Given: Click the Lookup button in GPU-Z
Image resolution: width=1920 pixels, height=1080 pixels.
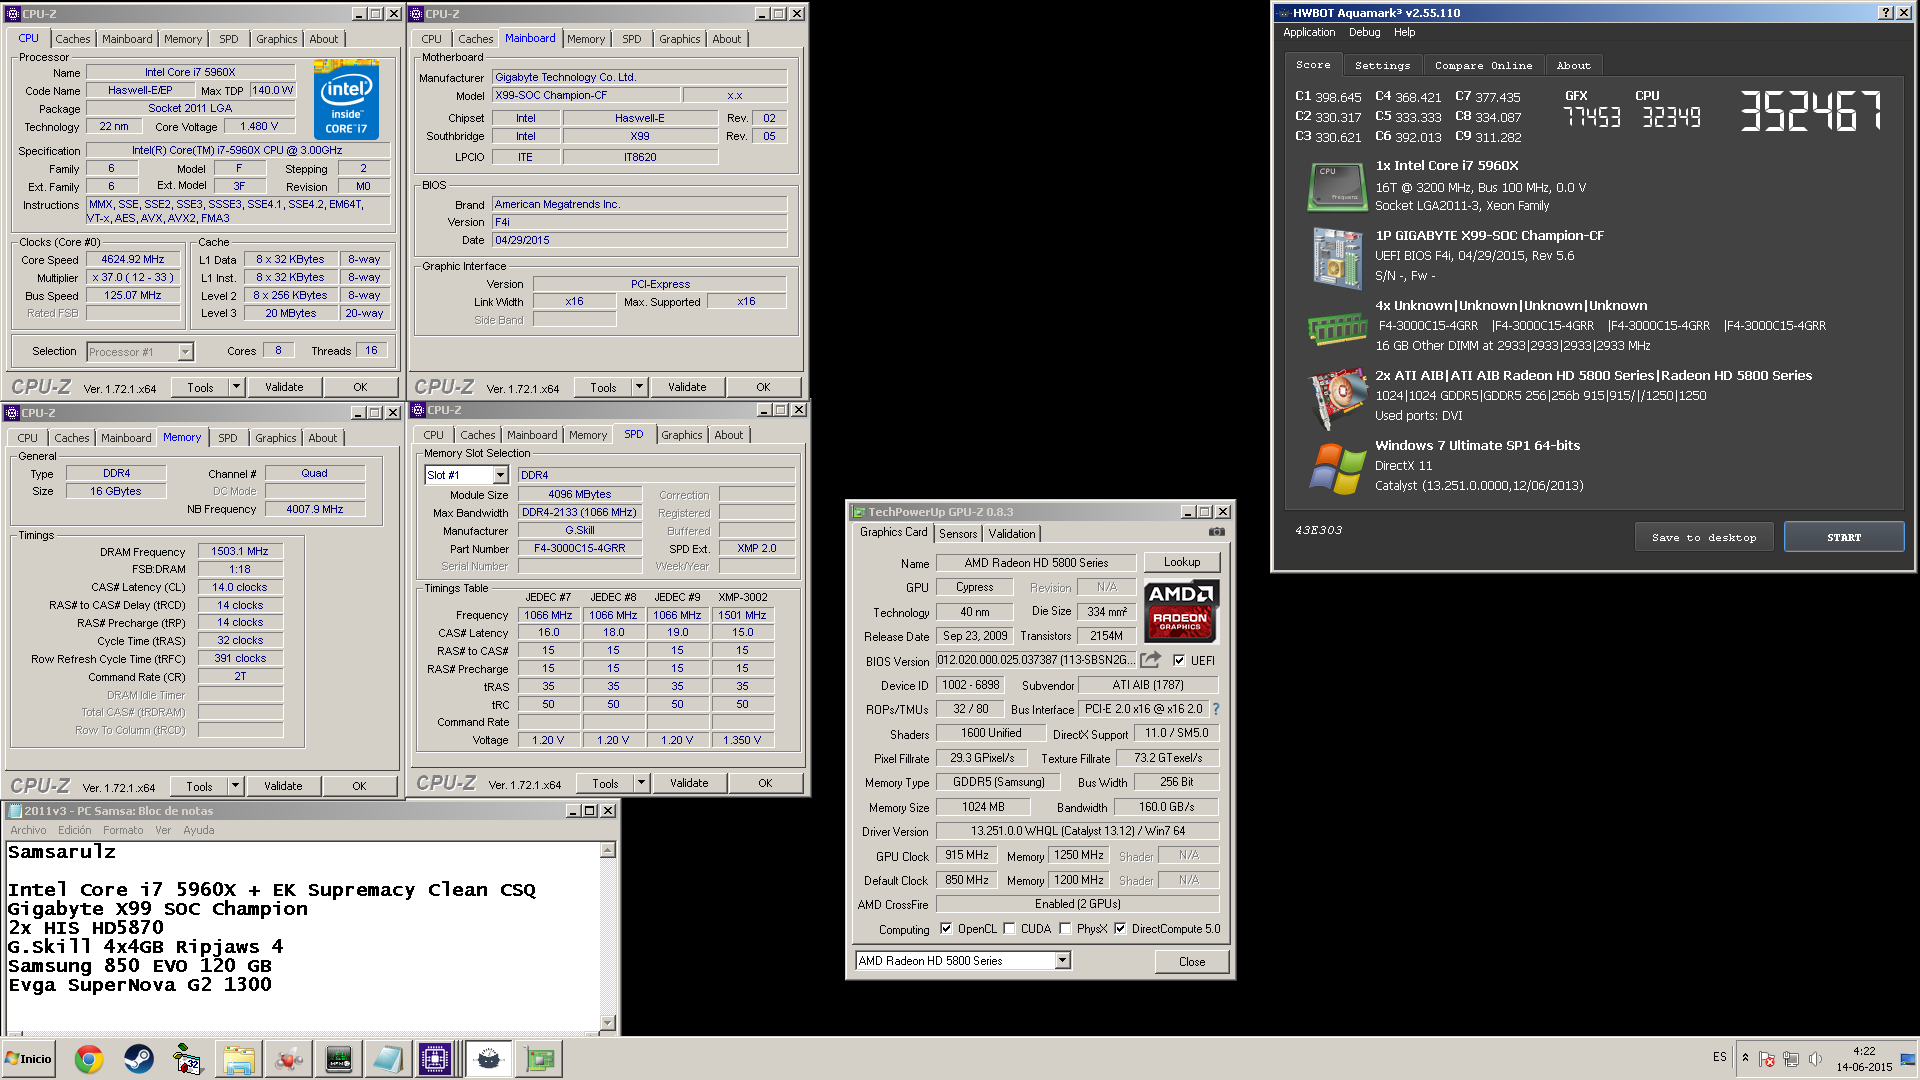Looking at the screenshot, I should click(x=1182, y=562).
